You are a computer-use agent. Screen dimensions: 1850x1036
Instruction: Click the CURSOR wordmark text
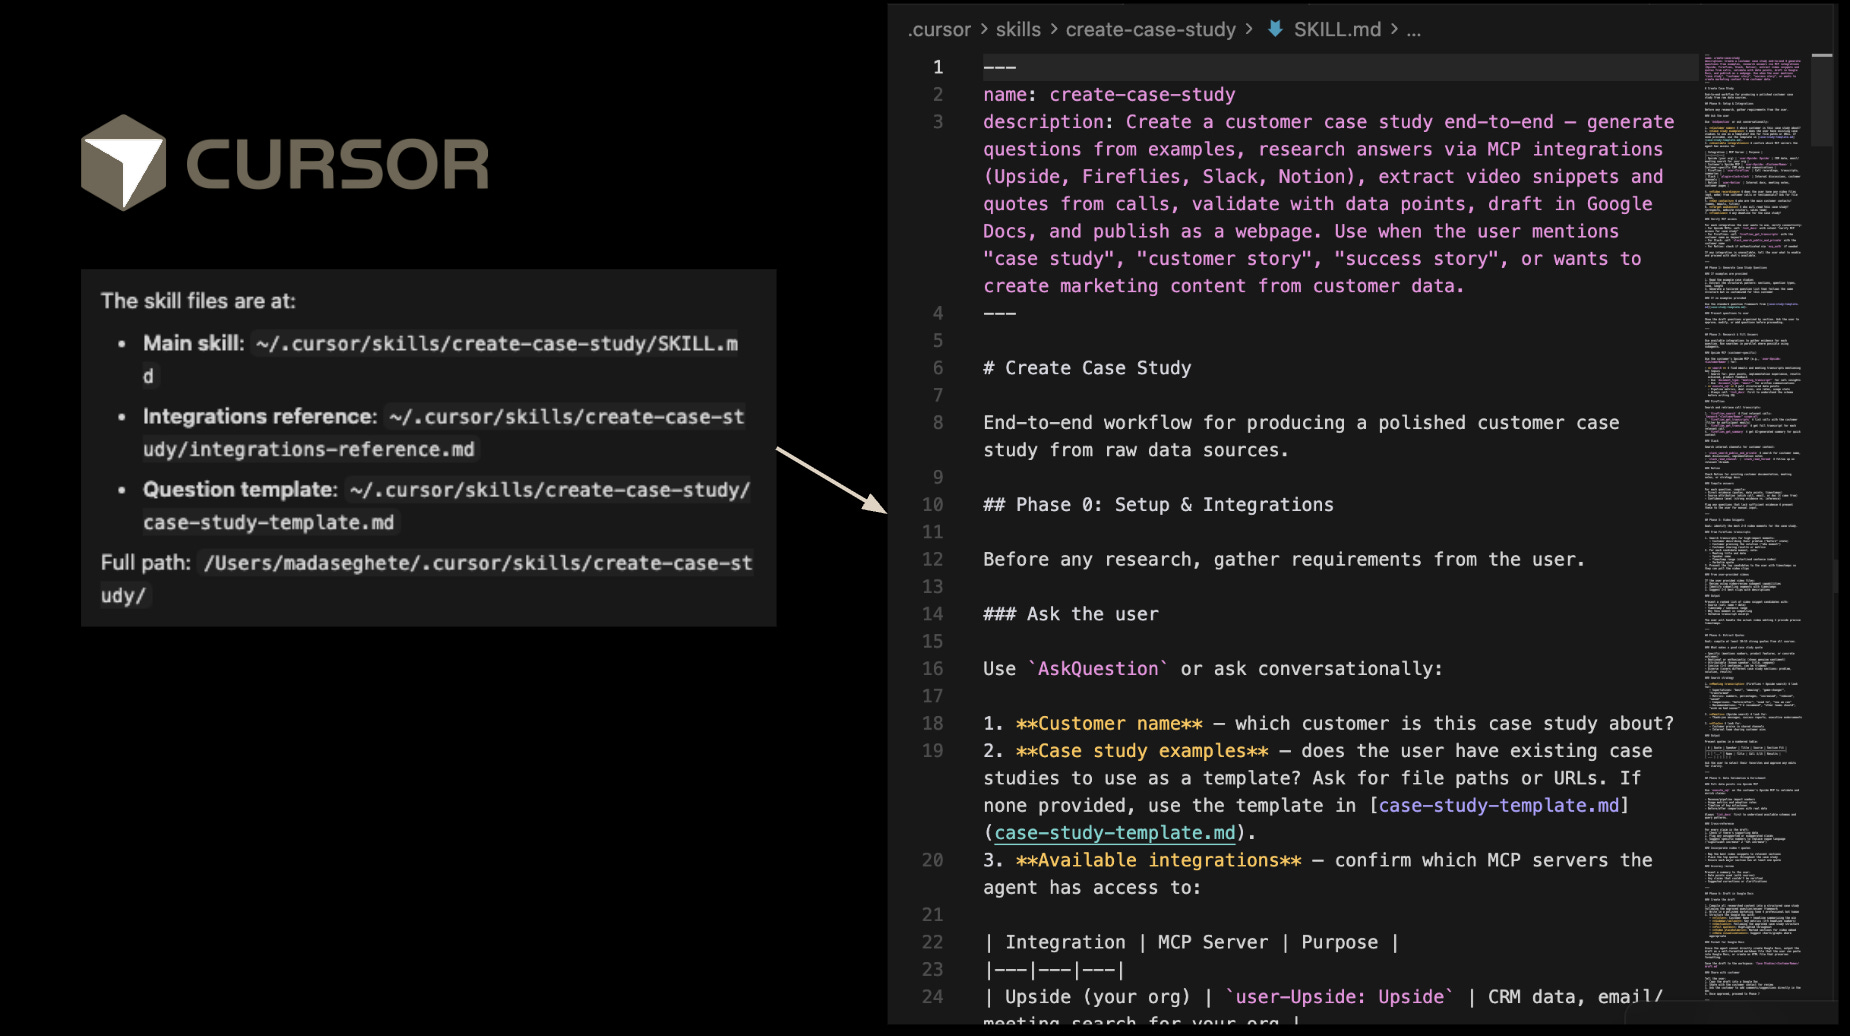[x=337, y=164]
